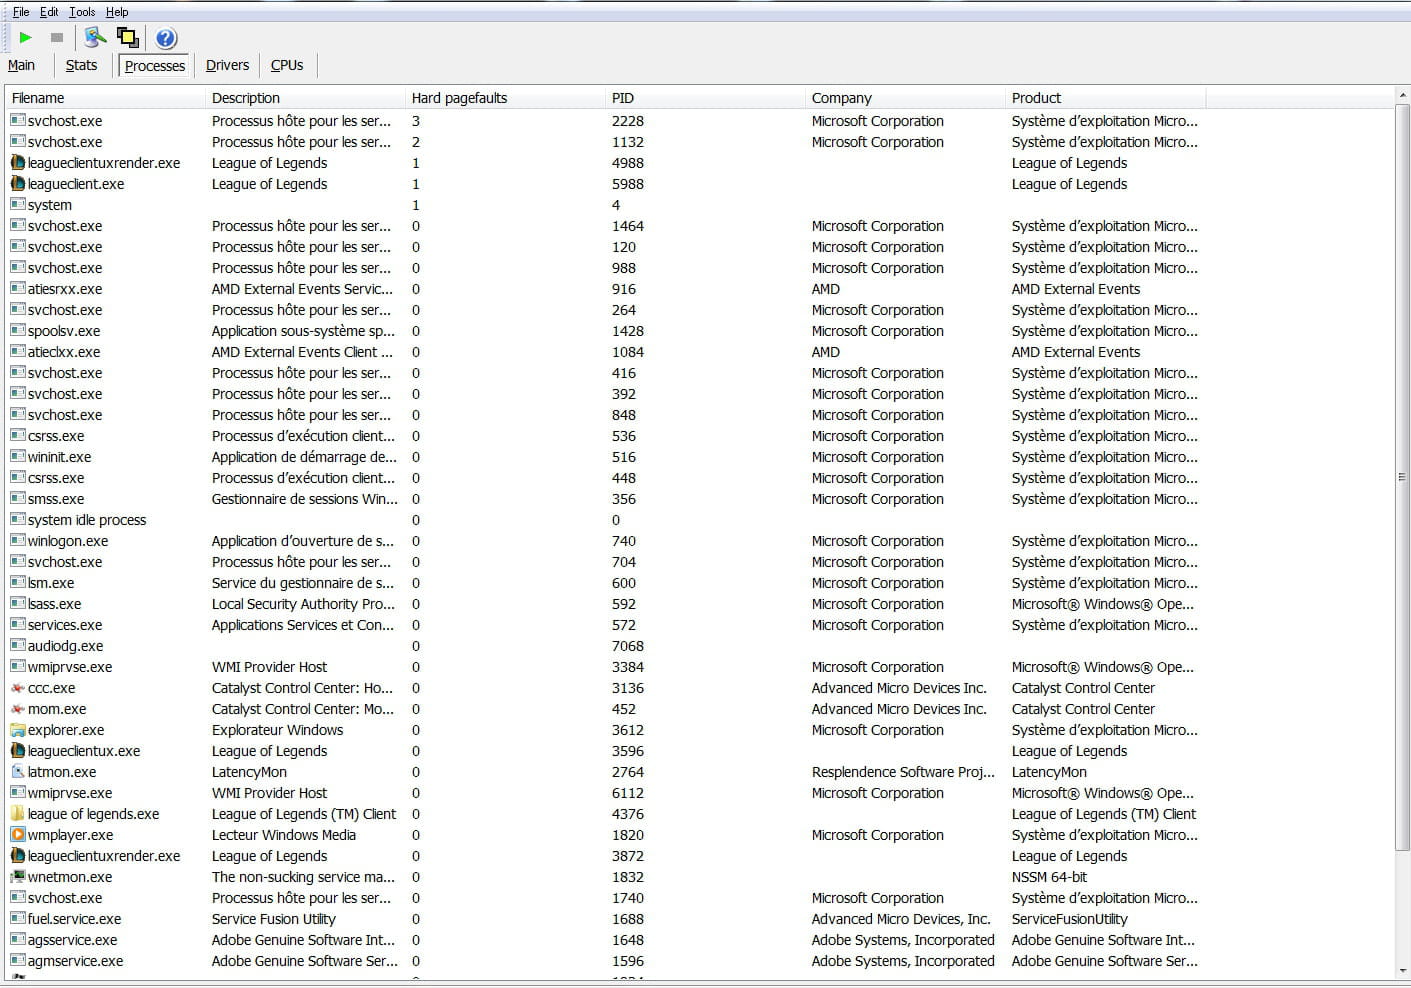Click the wnetmon.exe monitor icon

18,877
